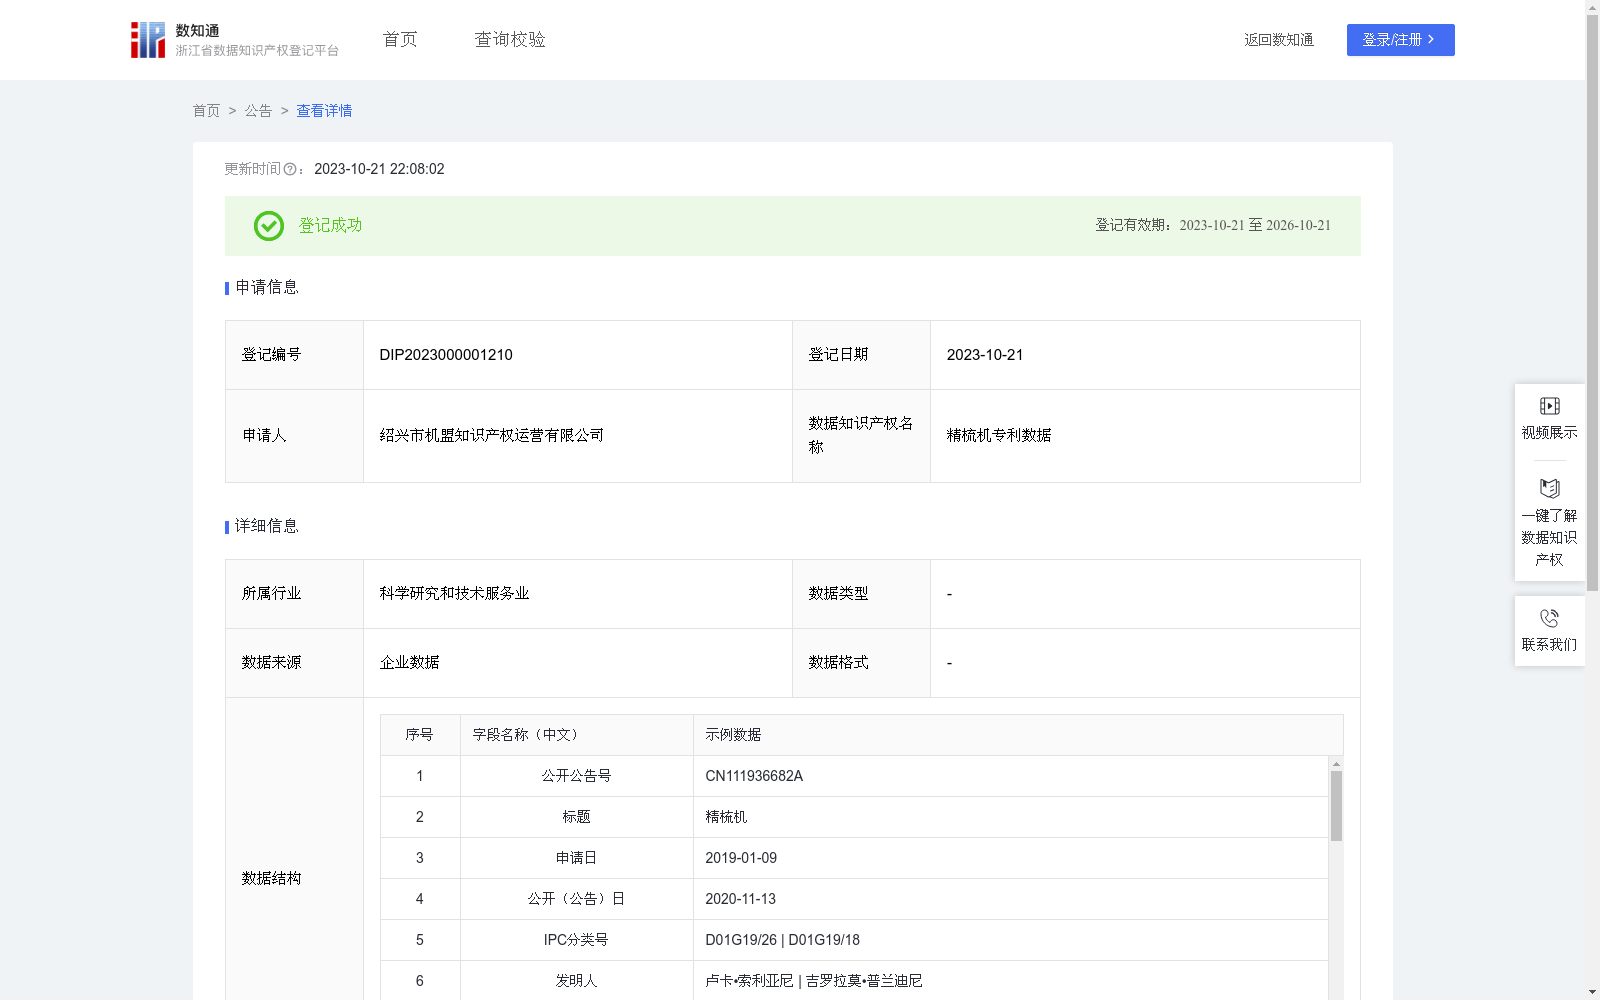Select the 企业数据 data source cell
The image size is (1600, 1000).
(x=578, y=663)
